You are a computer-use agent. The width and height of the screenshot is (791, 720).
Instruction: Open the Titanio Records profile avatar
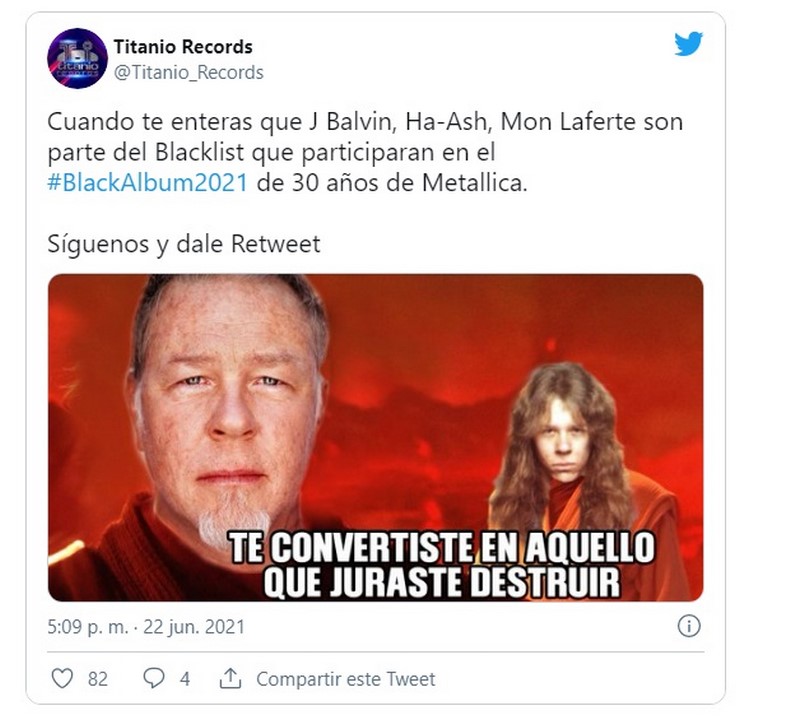(x=77, y=59)
